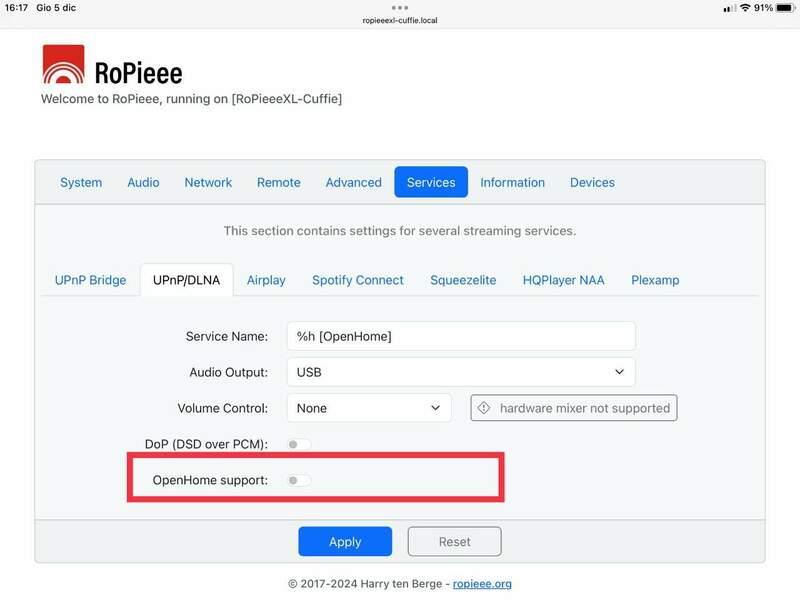Tap the Wi-Fi status icon

click(745, 8)
